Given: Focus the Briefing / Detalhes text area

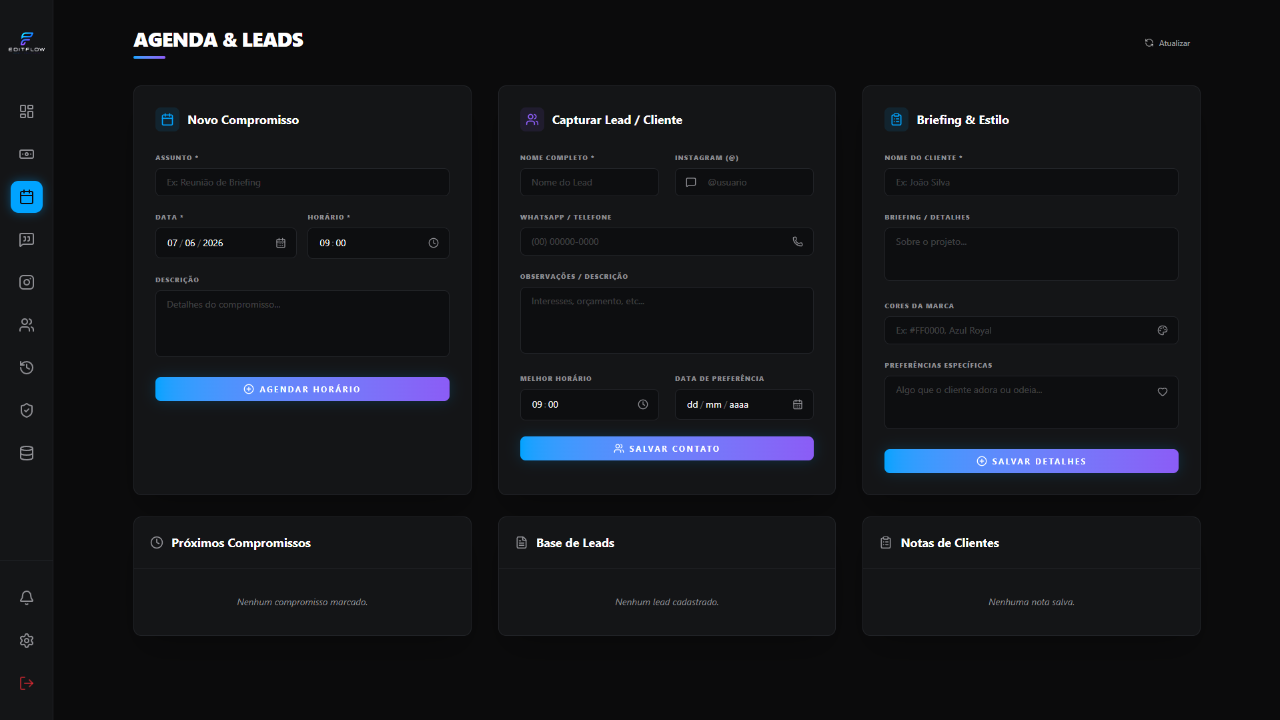Looking at the screenshot, I should [x=1031, y=254].
